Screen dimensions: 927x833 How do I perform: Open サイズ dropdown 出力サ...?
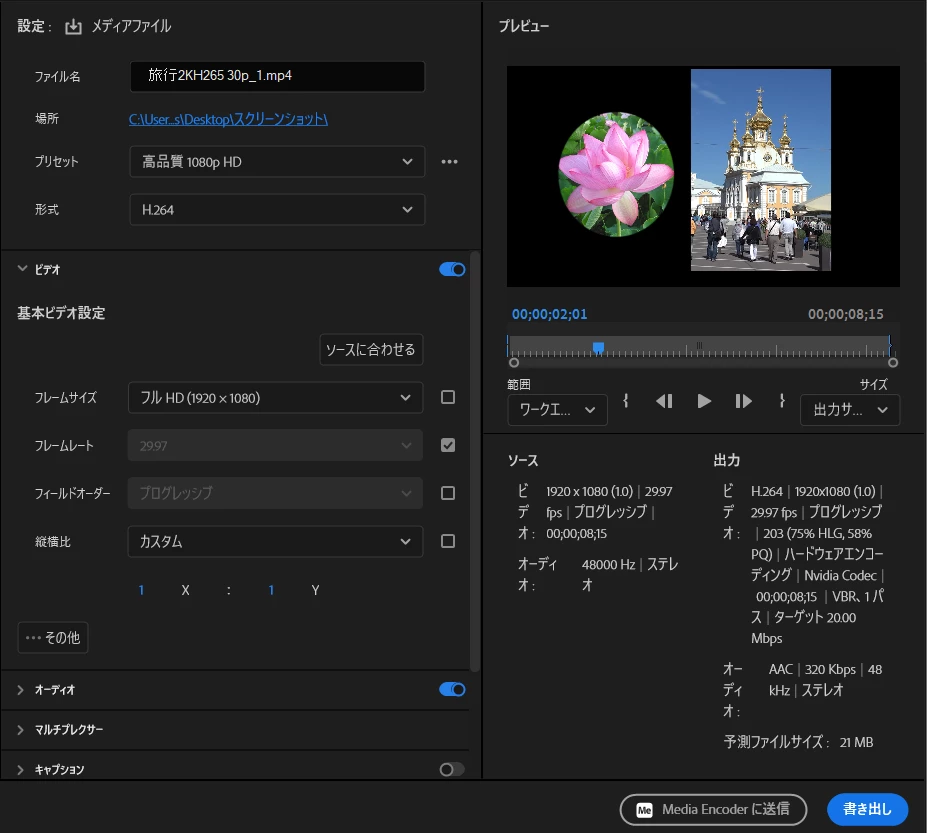(x=850, y=410)
